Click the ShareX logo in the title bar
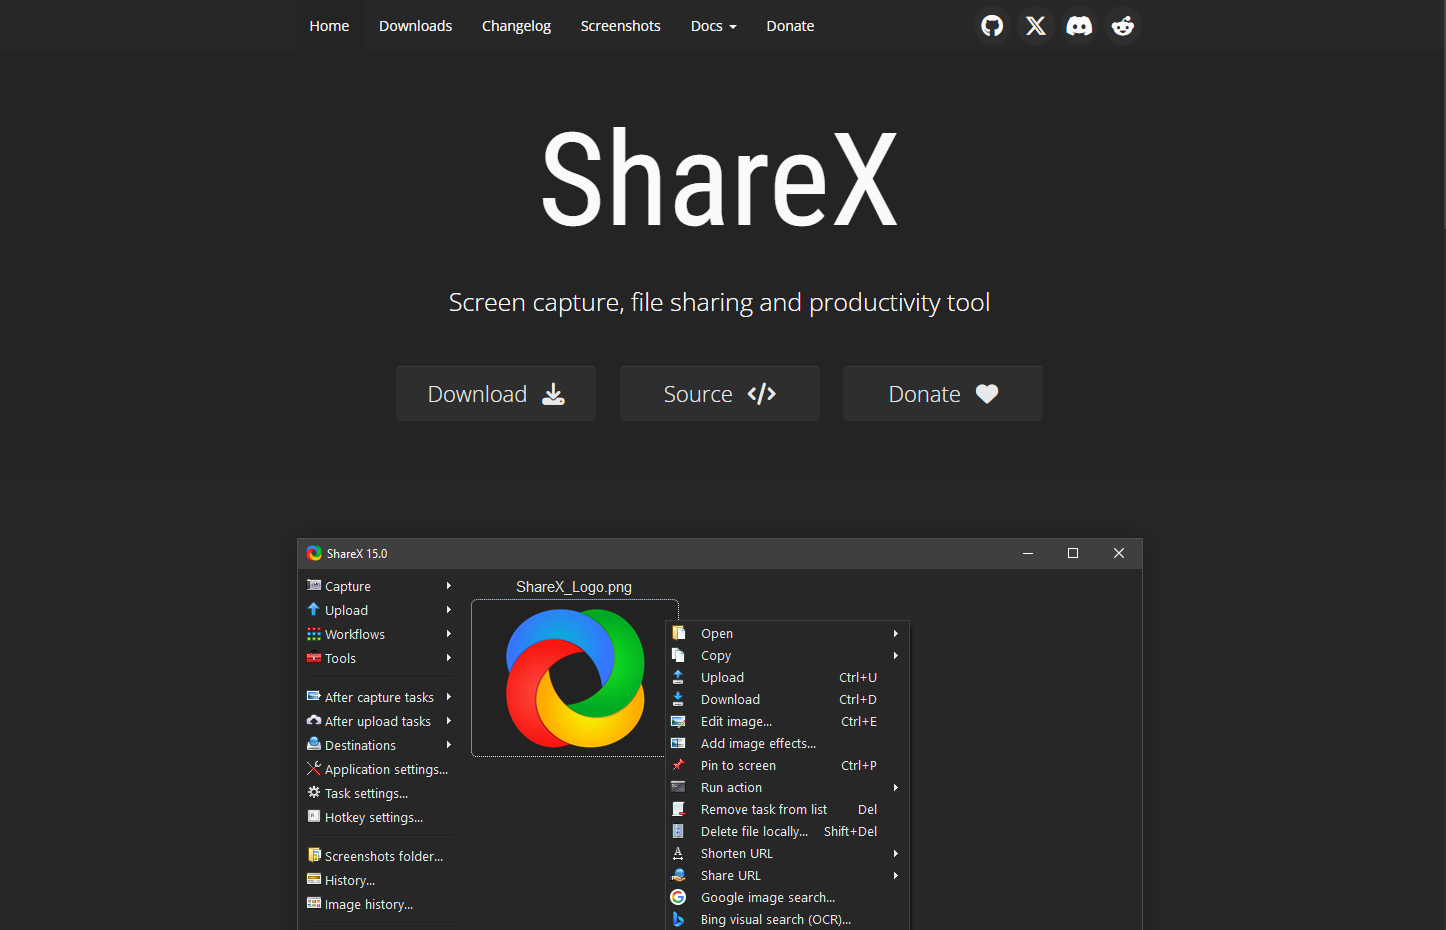Image resolution: width=1446 pixels, height=930 pixels. pyautogui.click(x=314, y=553)
